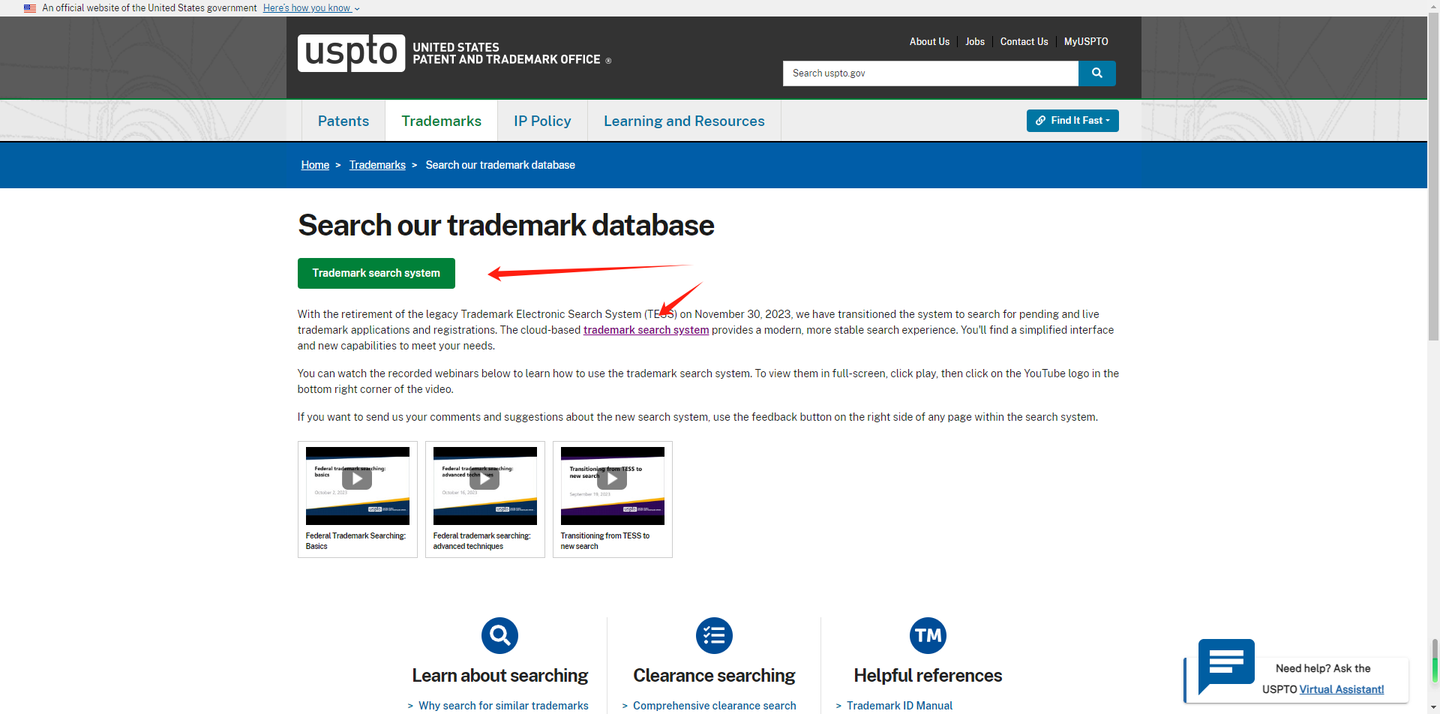Play the advanced techniques webinar video
This screenshot has height=714, width=1440.
(485, 478)
